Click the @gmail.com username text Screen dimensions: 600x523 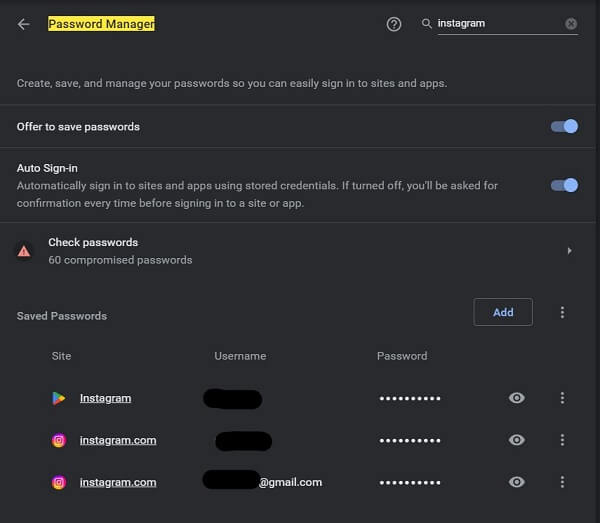pyautogui.click(x=291, y=482)
